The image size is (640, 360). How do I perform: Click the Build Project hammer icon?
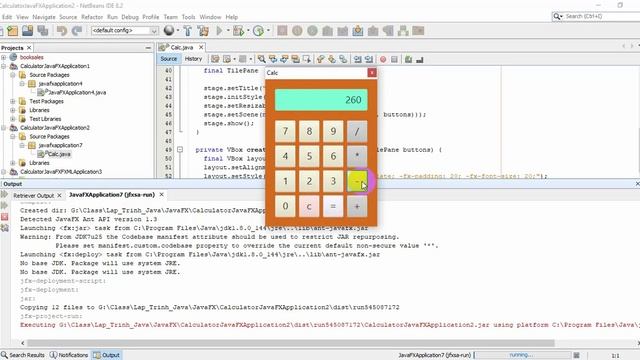tap(187, 31)
